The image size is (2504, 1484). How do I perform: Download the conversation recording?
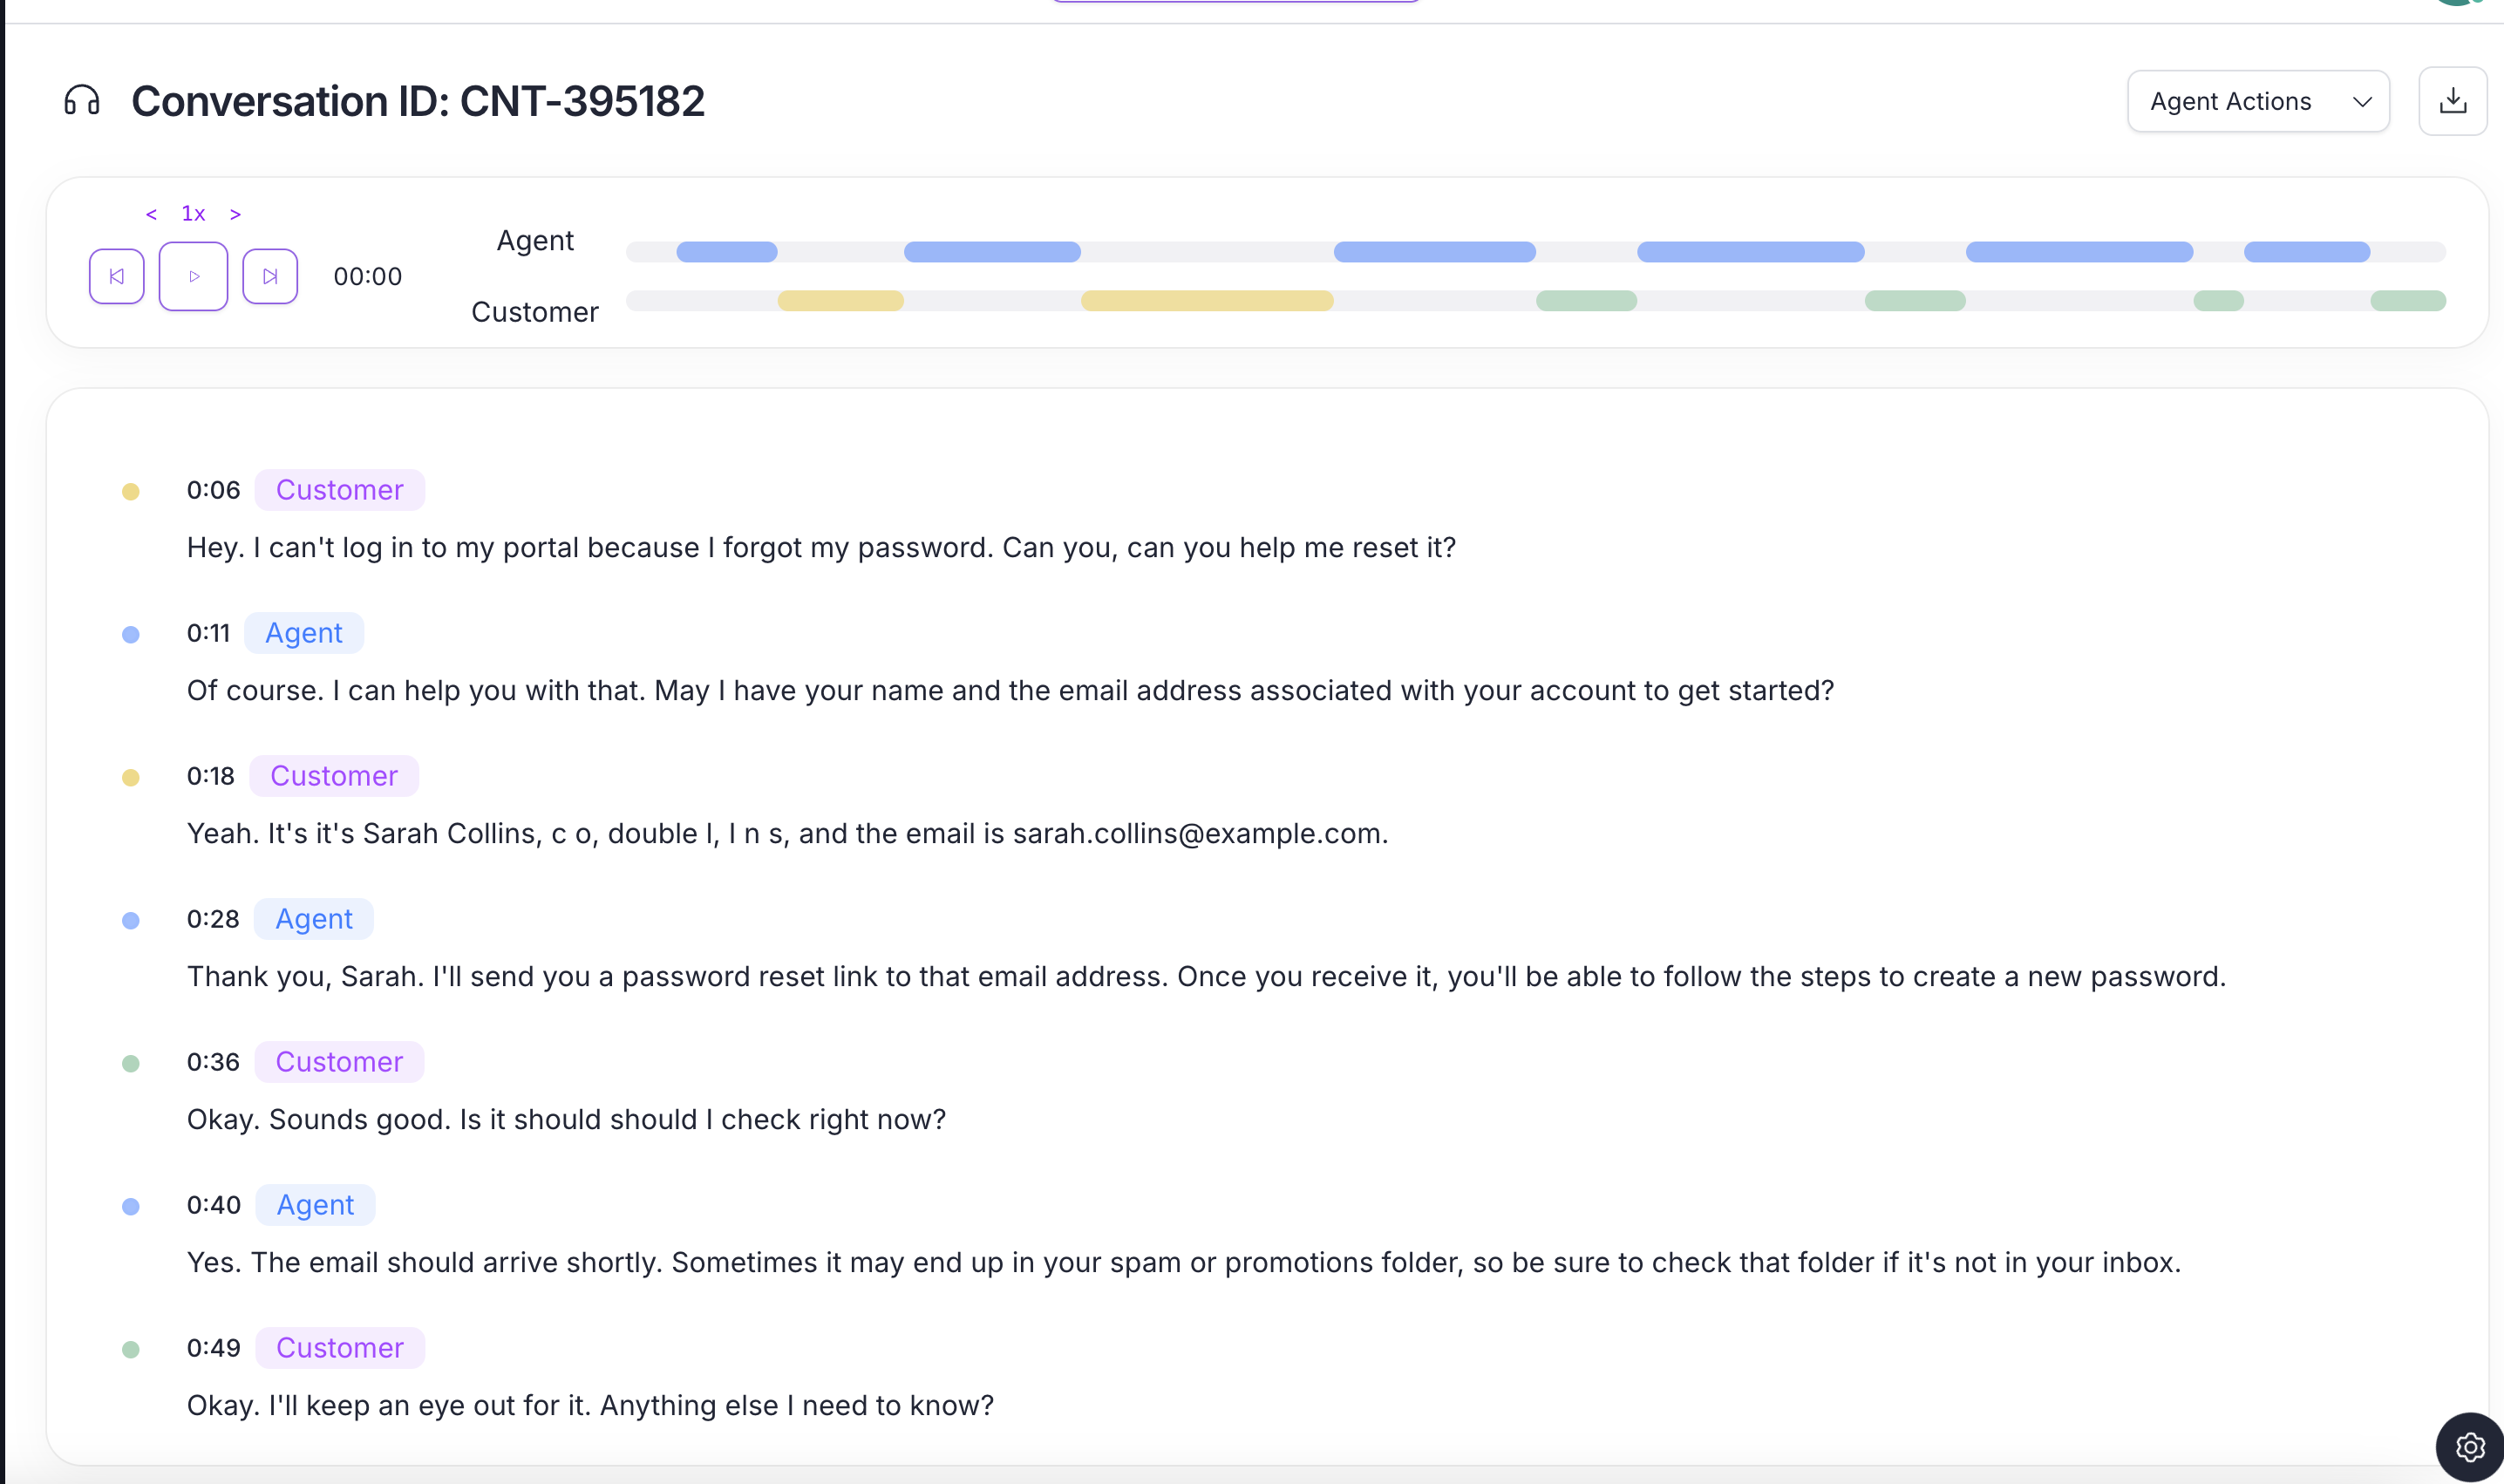(2452, 100)
